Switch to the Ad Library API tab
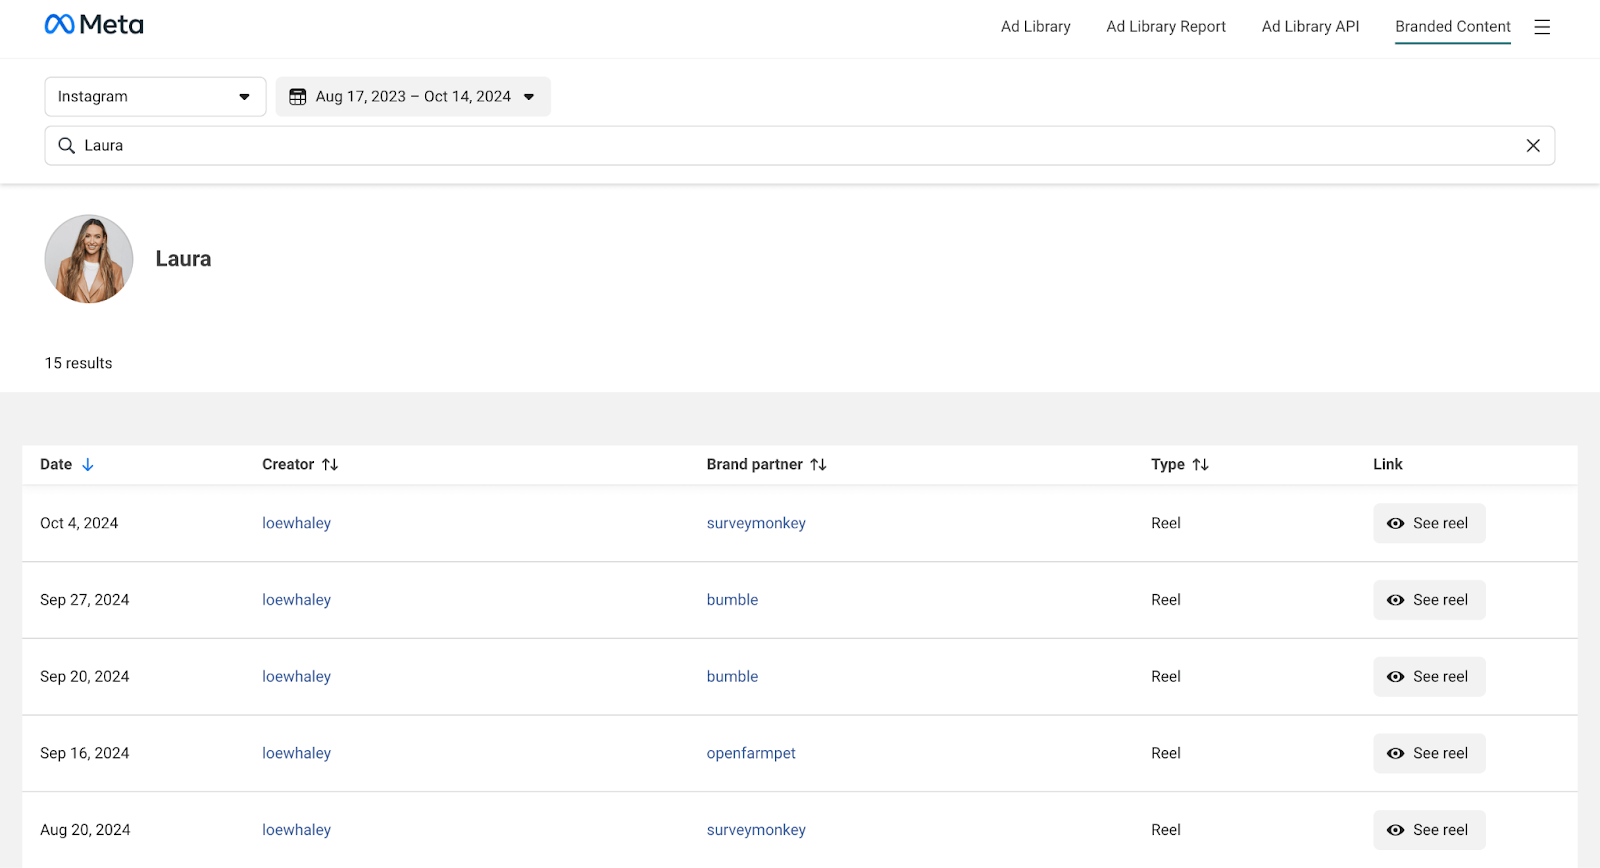 pos(1310,27)
